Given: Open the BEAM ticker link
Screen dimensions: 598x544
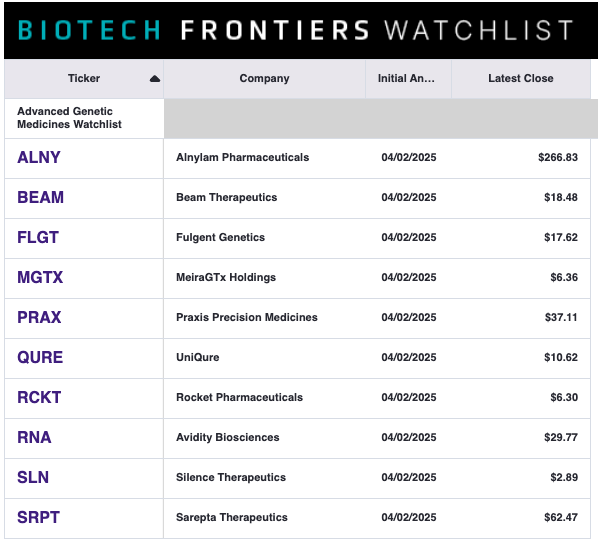Looking at the screenshot, I should 40,198.
